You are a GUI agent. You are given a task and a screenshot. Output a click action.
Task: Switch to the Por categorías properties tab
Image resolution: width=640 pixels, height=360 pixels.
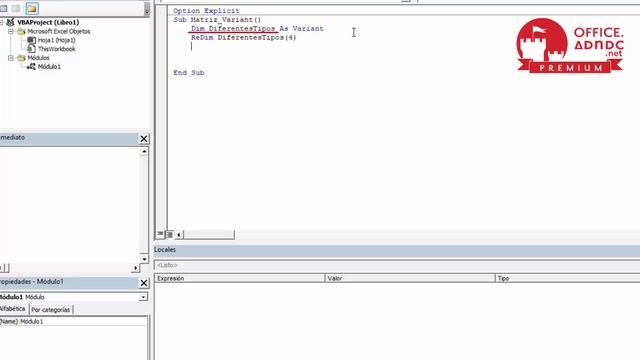coord(51,310)
